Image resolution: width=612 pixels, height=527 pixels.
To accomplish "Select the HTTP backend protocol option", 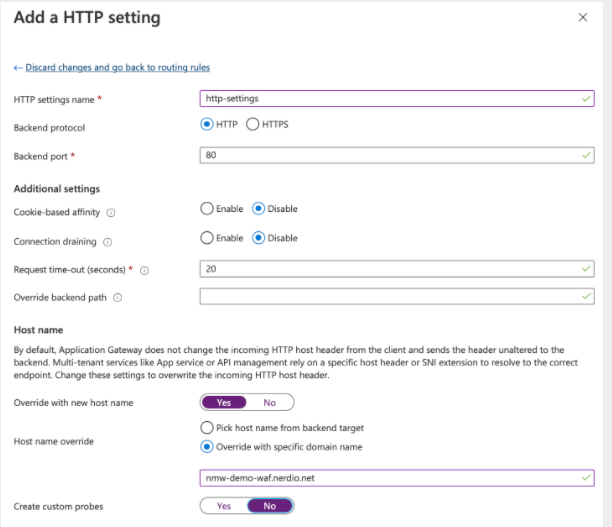I will coord(206,125).
